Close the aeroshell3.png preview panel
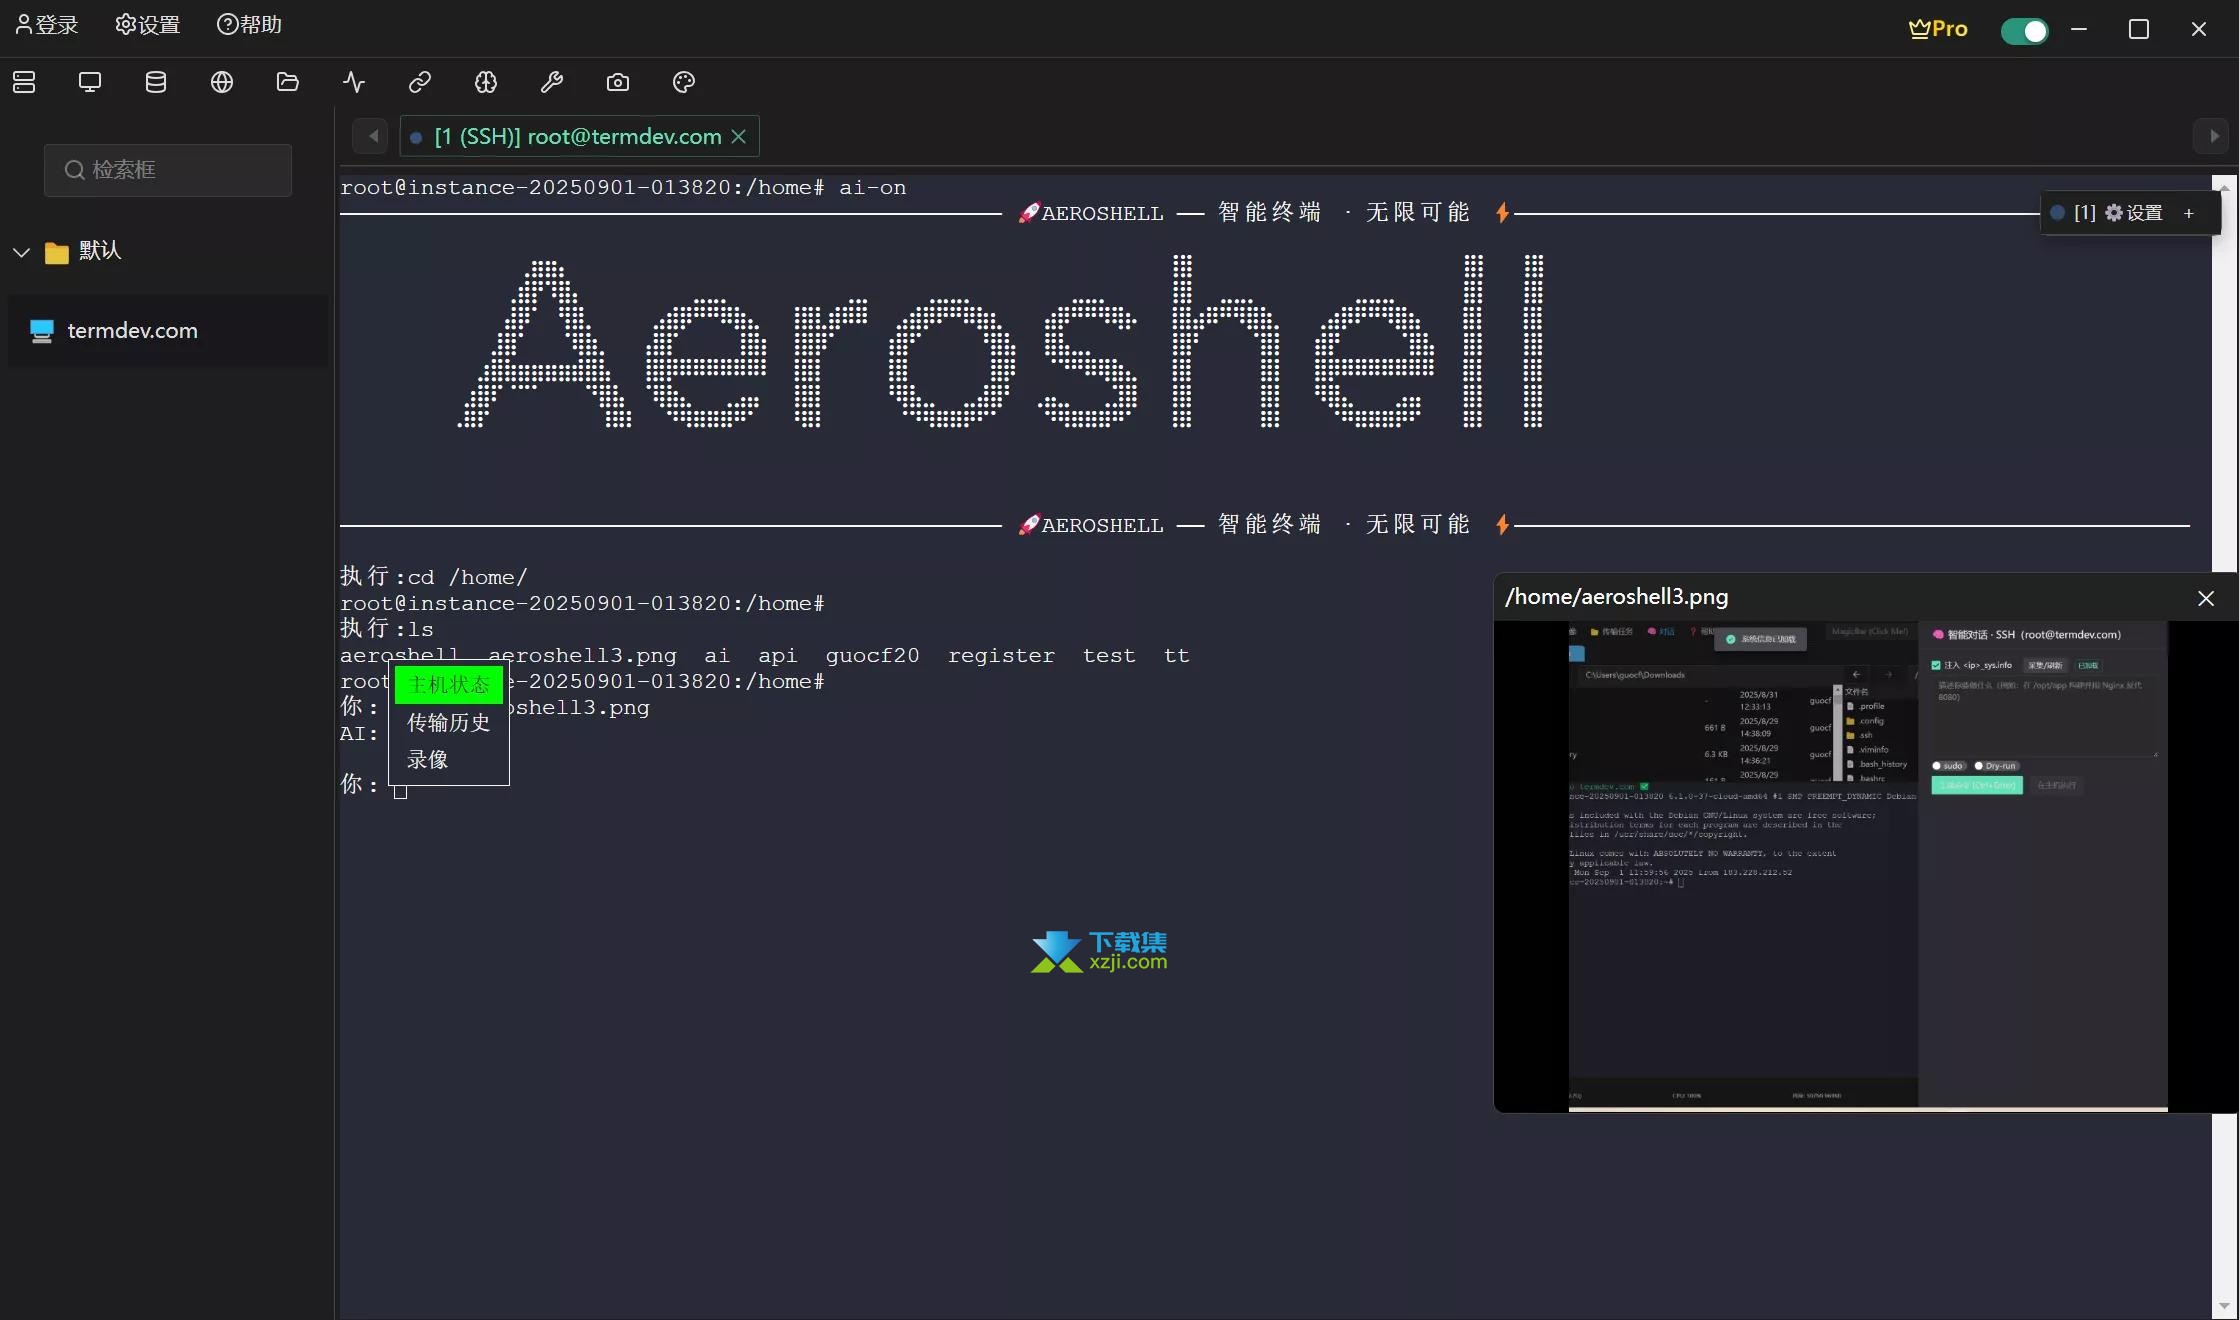 click(2205, 598)
